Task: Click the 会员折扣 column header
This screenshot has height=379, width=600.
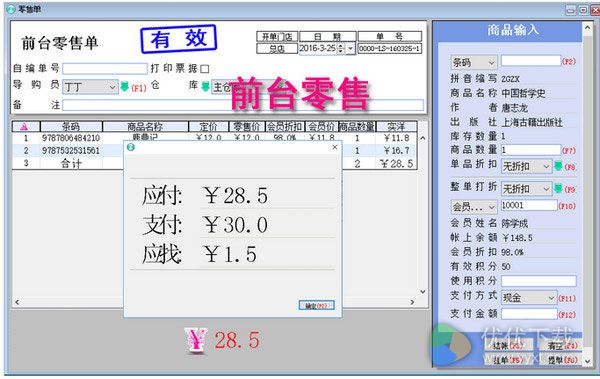Action: click(x=285, y=127)
